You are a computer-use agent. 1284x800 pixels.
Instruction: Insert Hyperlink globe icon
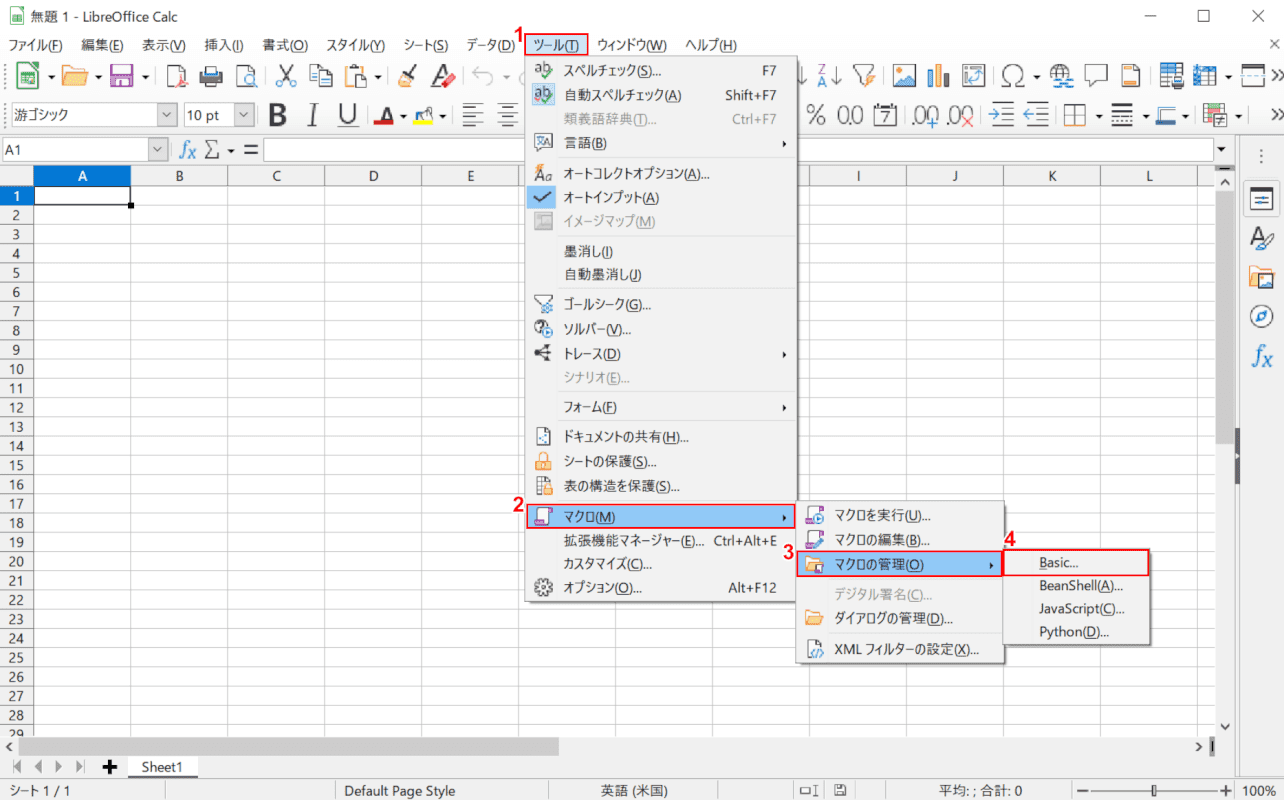point(1062,76)
